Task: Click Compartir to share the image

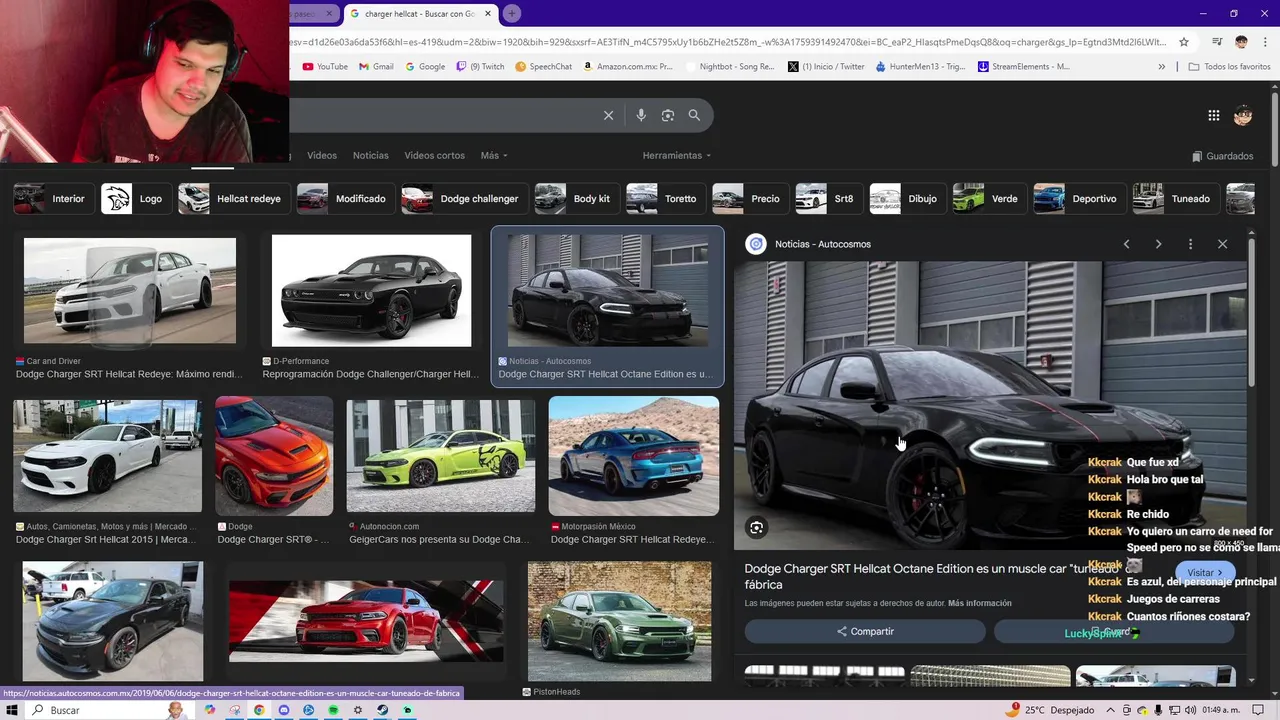Action: [865, 632]
